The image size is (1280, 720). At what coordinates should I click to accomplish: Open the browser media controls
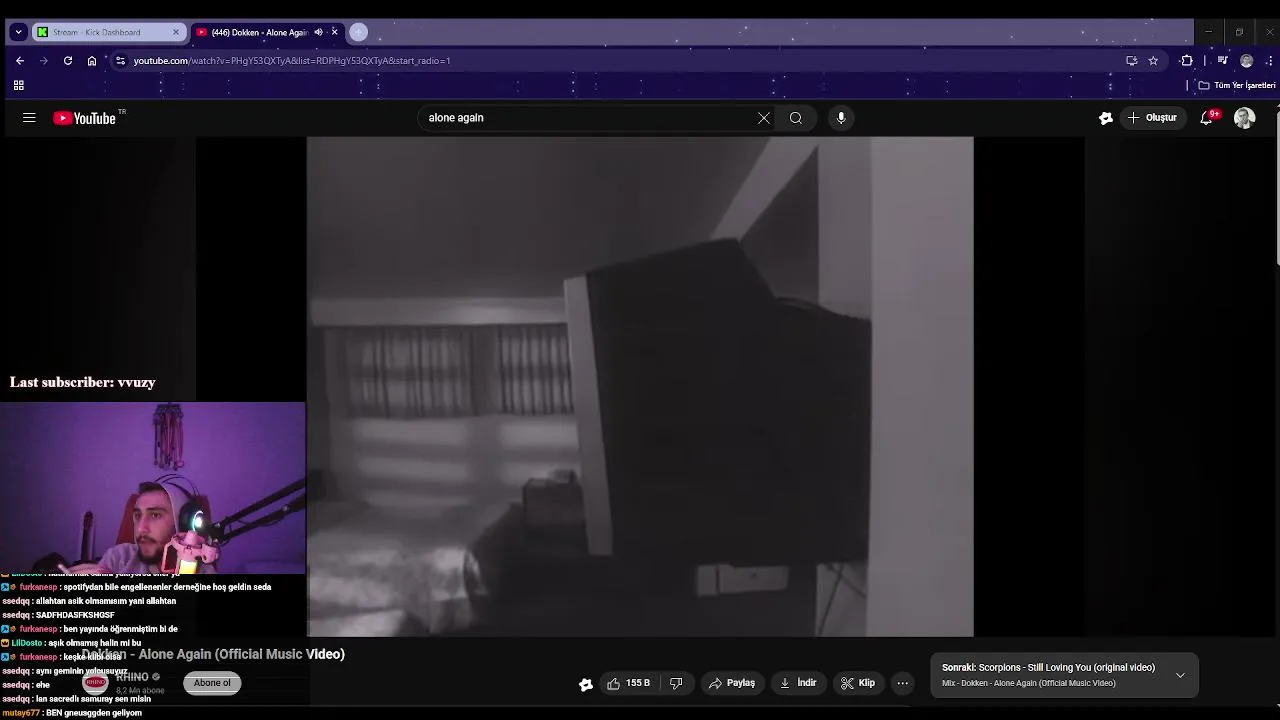(x=1223, y=60)
